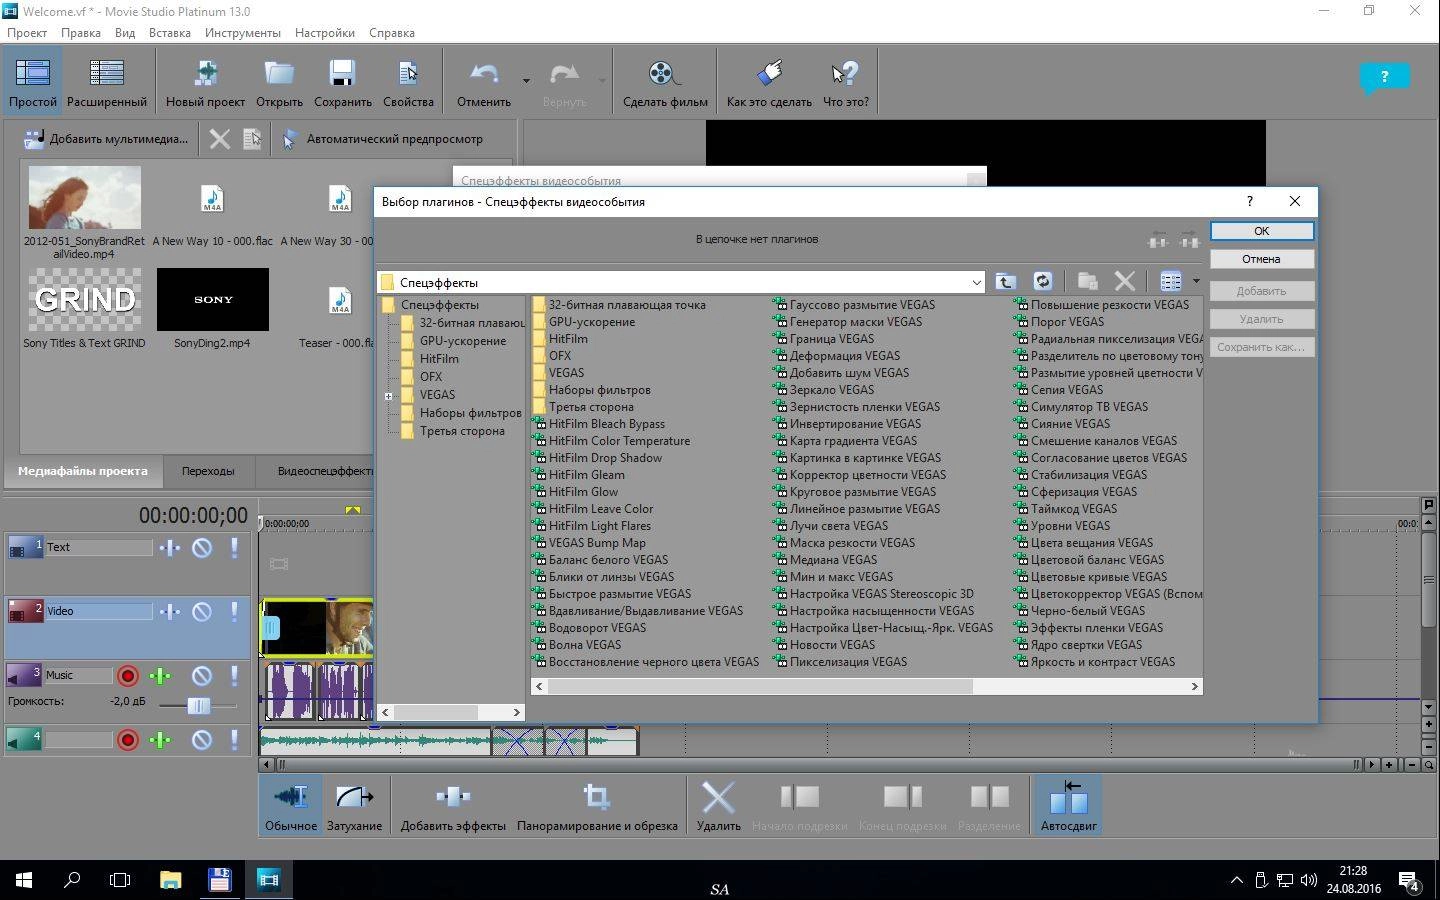Click Обычное editing tool
This screenshot has height=900, width=1440.
pos(291,805)
